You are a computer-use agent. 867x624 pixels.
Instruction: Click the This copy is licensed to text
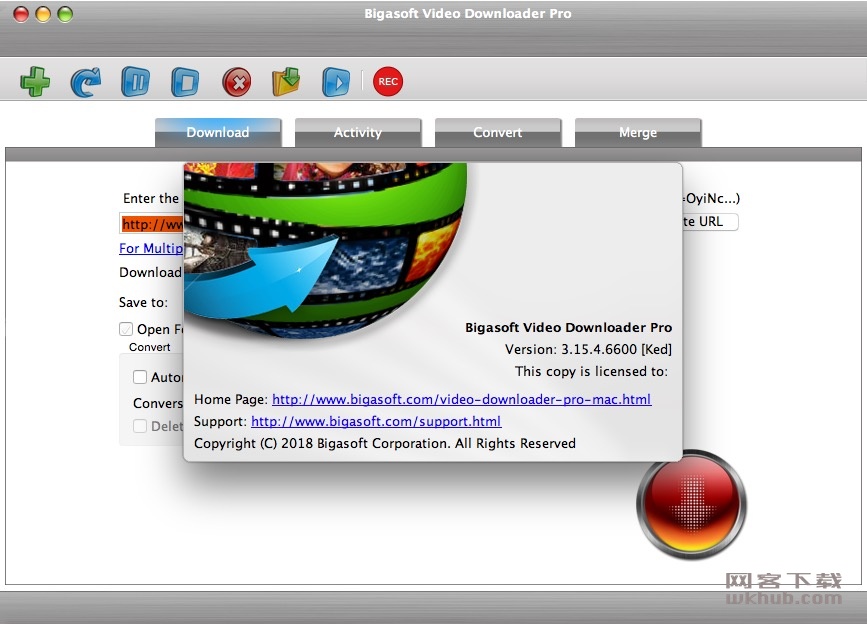tap(591, 371)
